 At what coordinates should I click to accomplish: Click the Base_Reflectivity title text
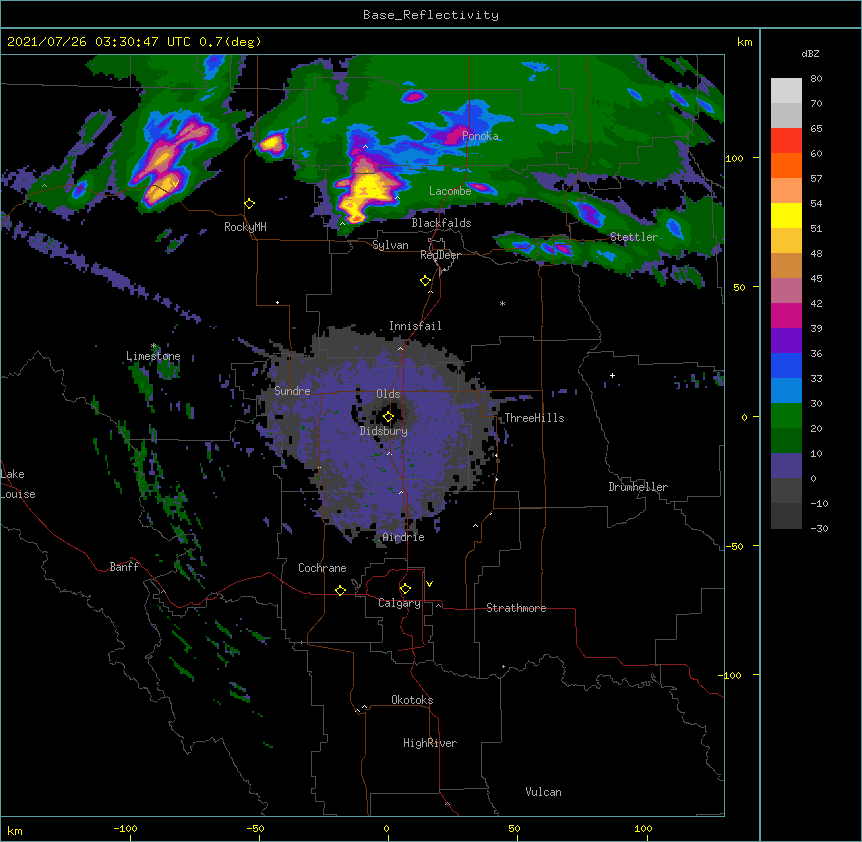pyautogui.click(x=431, y=15)
